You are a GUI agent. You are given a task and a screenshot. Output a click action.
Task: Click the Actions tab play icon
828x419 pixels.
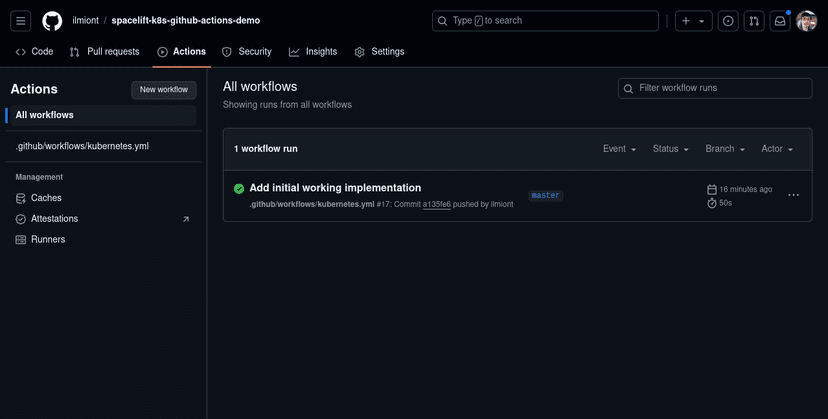click(163, 52)
